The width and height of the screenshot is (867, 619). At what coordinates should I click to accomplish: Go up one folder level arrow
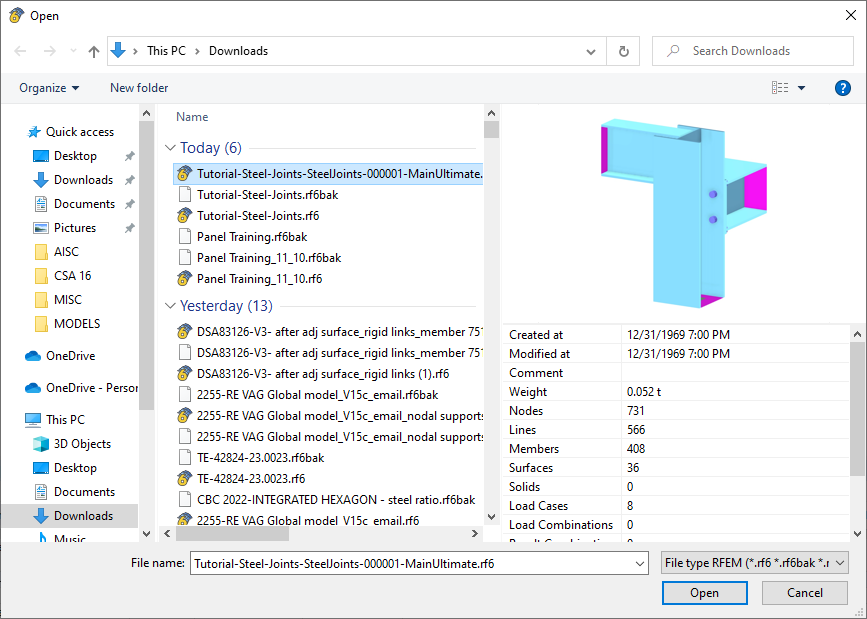coord(94,51)
